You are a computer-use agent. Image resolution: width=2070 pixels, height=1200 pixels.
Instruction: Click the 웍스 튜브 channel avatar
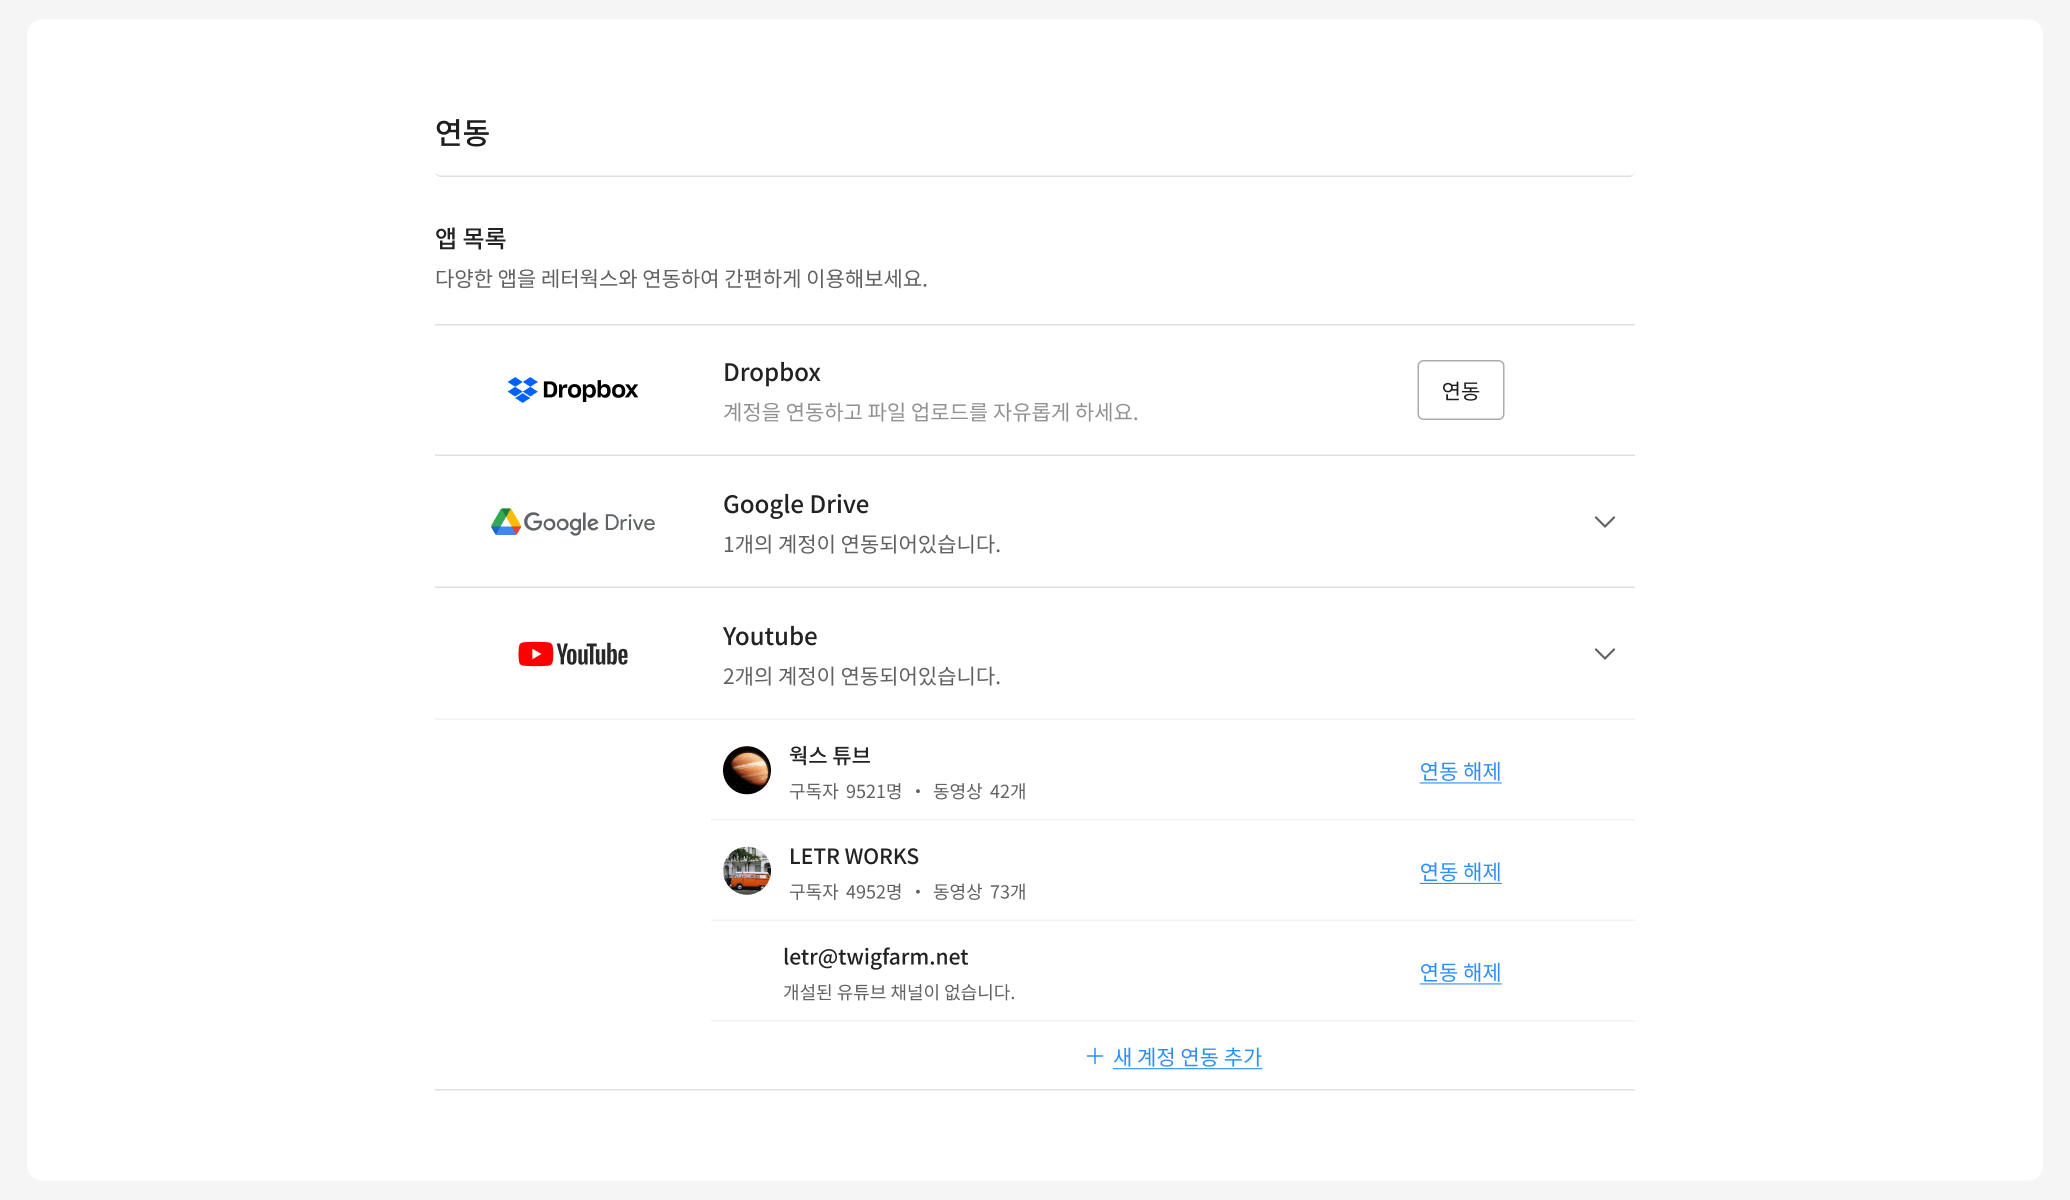747,770
